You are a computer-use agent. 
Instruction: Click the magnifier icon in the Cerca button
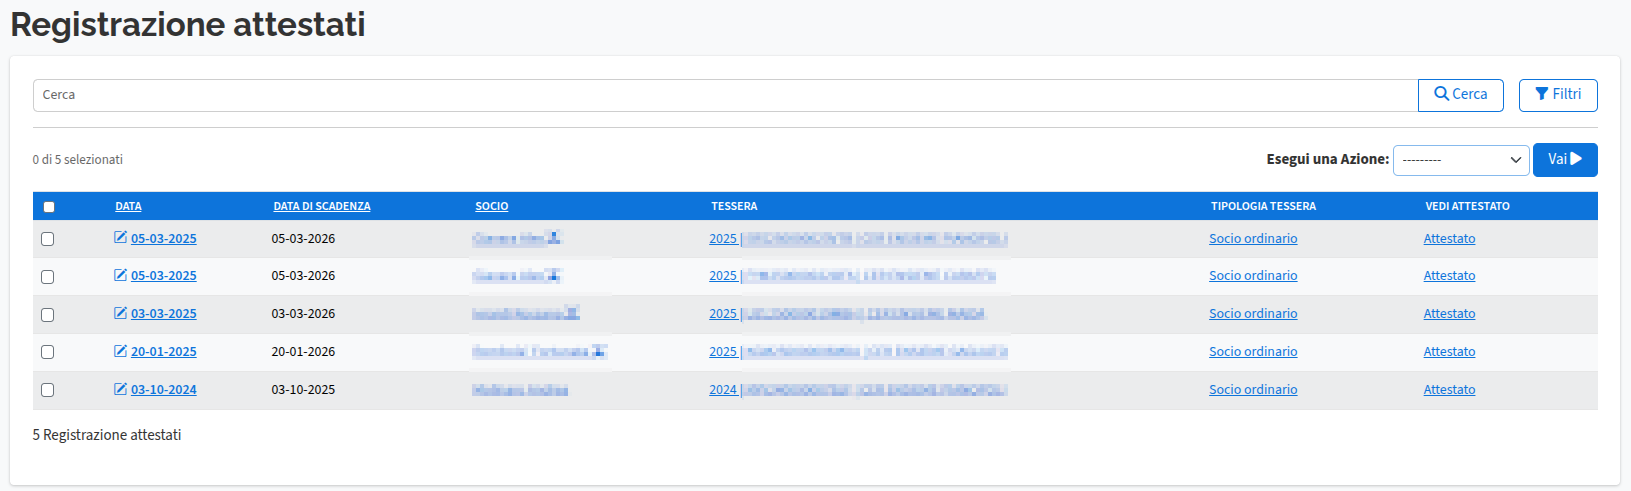1442,94
